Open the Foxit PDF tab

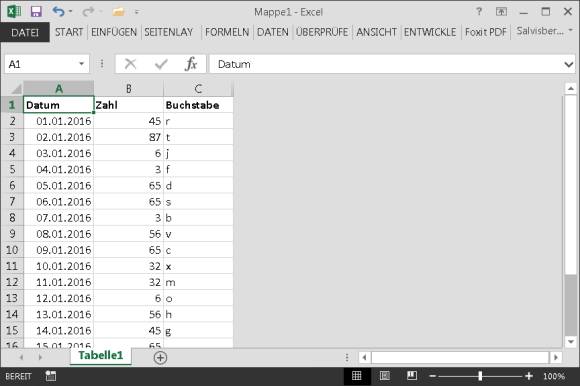click(486, 32)
